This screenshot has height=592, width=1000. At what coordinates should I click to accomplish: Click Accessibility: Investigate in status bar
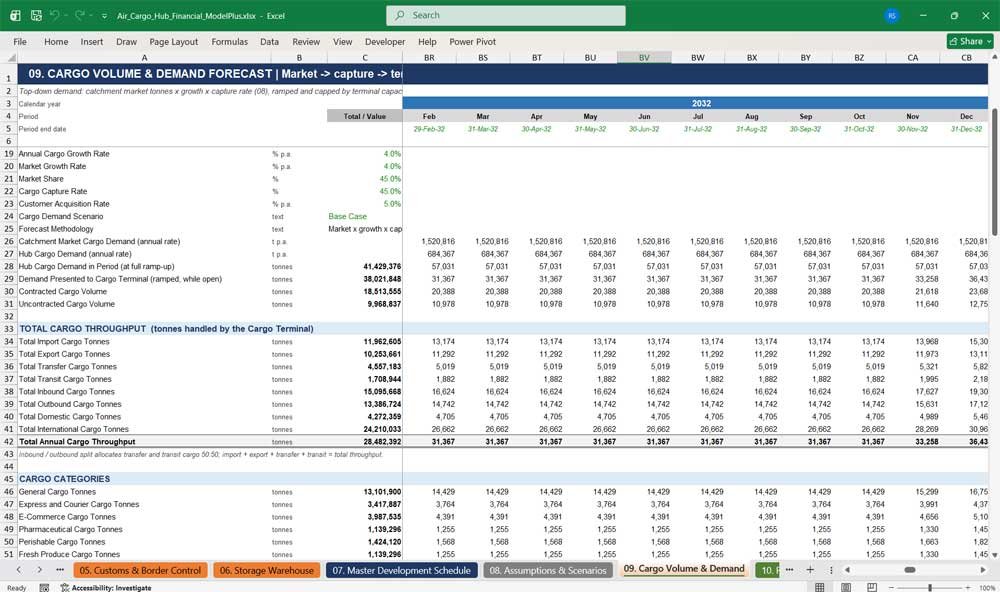106,588
